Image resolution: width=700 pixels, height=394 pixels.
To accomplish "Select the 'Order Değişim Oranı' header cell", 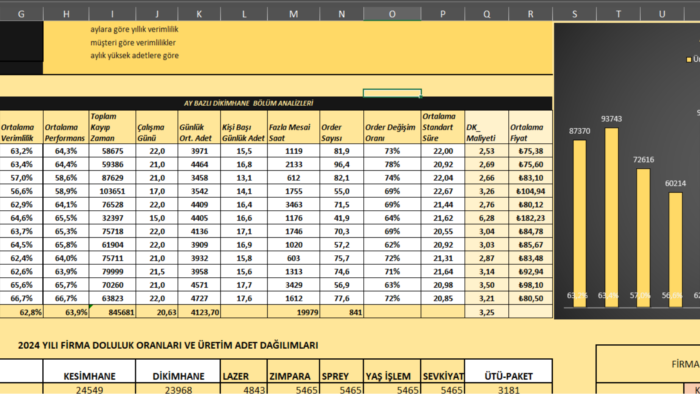I will (392, 127).
